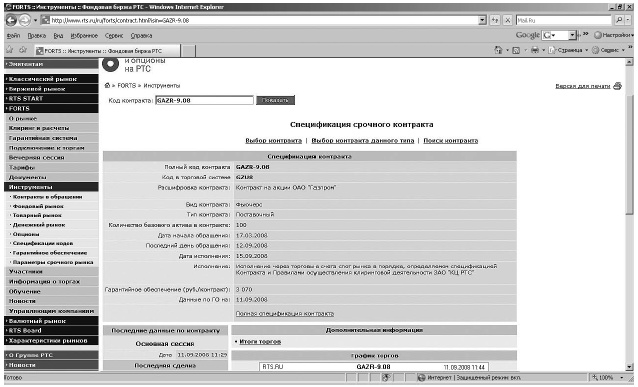
Task: Click the Stop loading X icon
Action: pyautogui.click(x=507, y=20)
